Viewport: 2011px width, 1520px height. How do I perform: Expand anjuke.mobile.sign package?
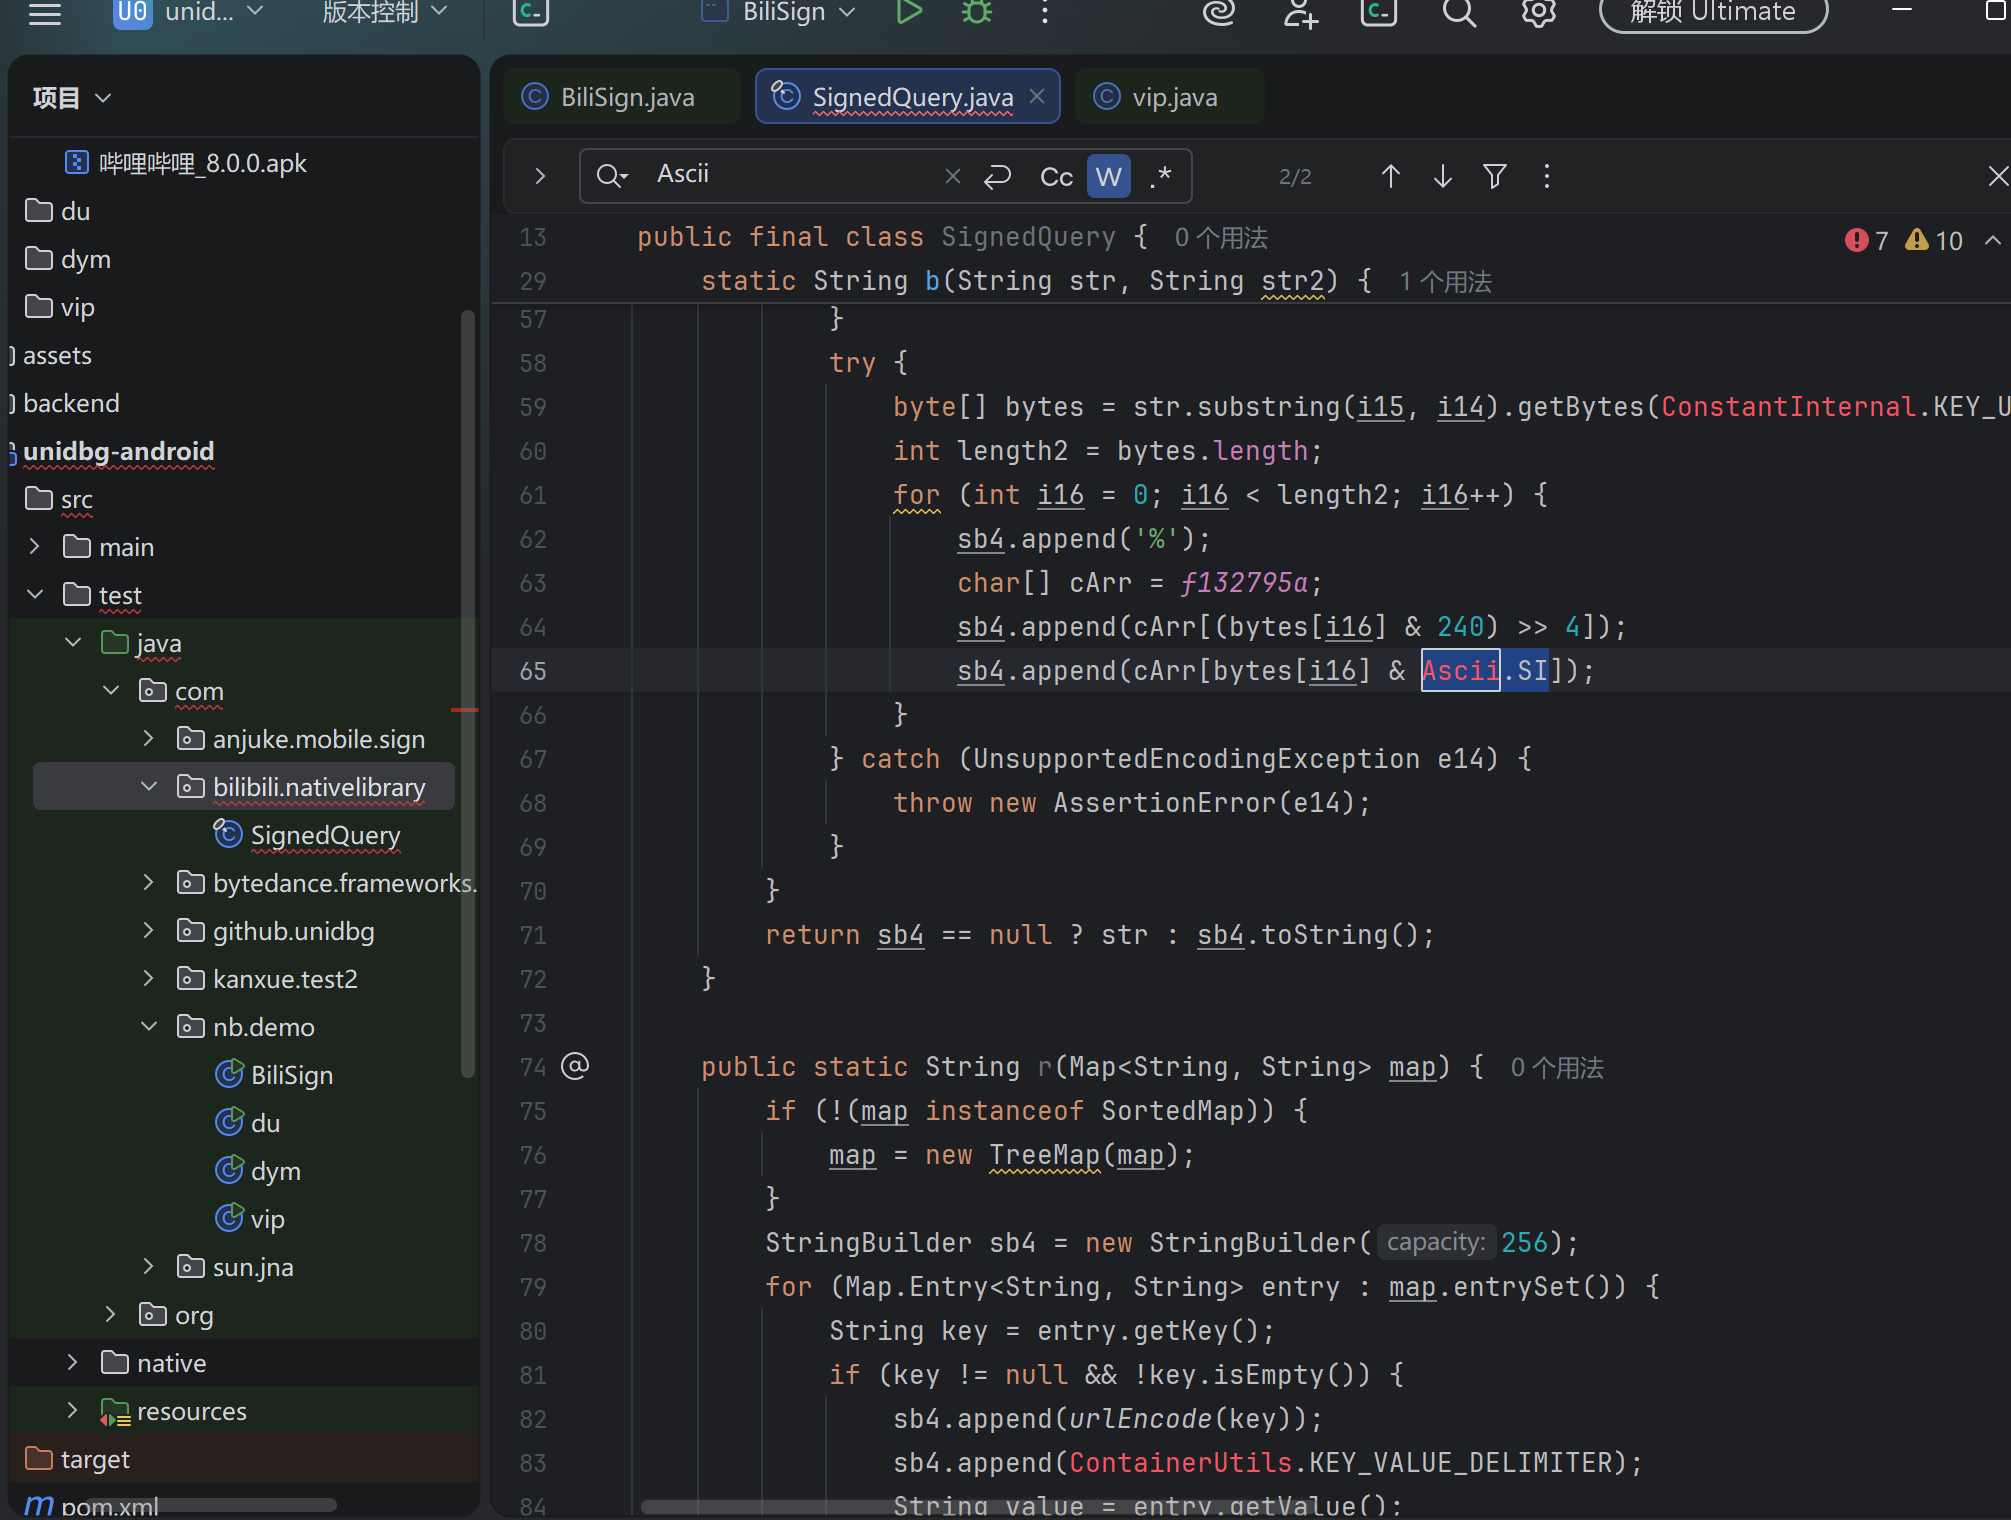(x=149, y=739)
